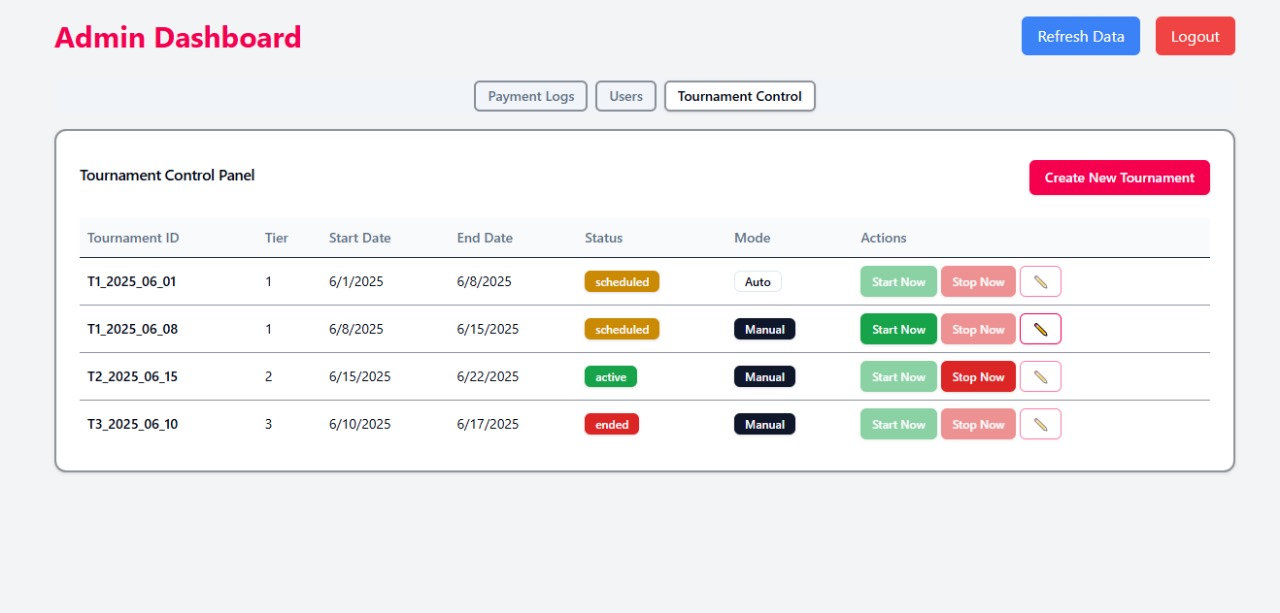Start tournament T1_2025_06_08 now
The width and height of the screenshot is (1280, 613).
[x=899, y=329]
